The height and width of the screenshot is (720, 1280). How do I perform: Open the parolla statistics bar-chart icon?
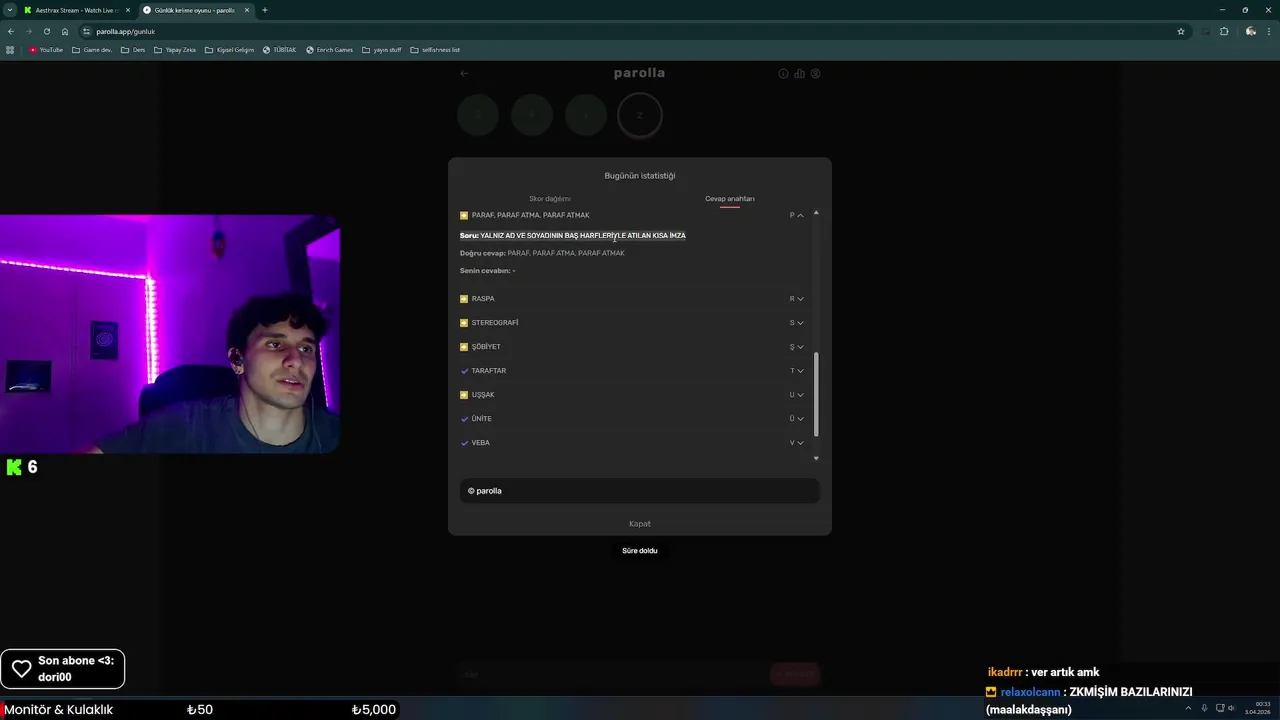[x=800, y=73]
